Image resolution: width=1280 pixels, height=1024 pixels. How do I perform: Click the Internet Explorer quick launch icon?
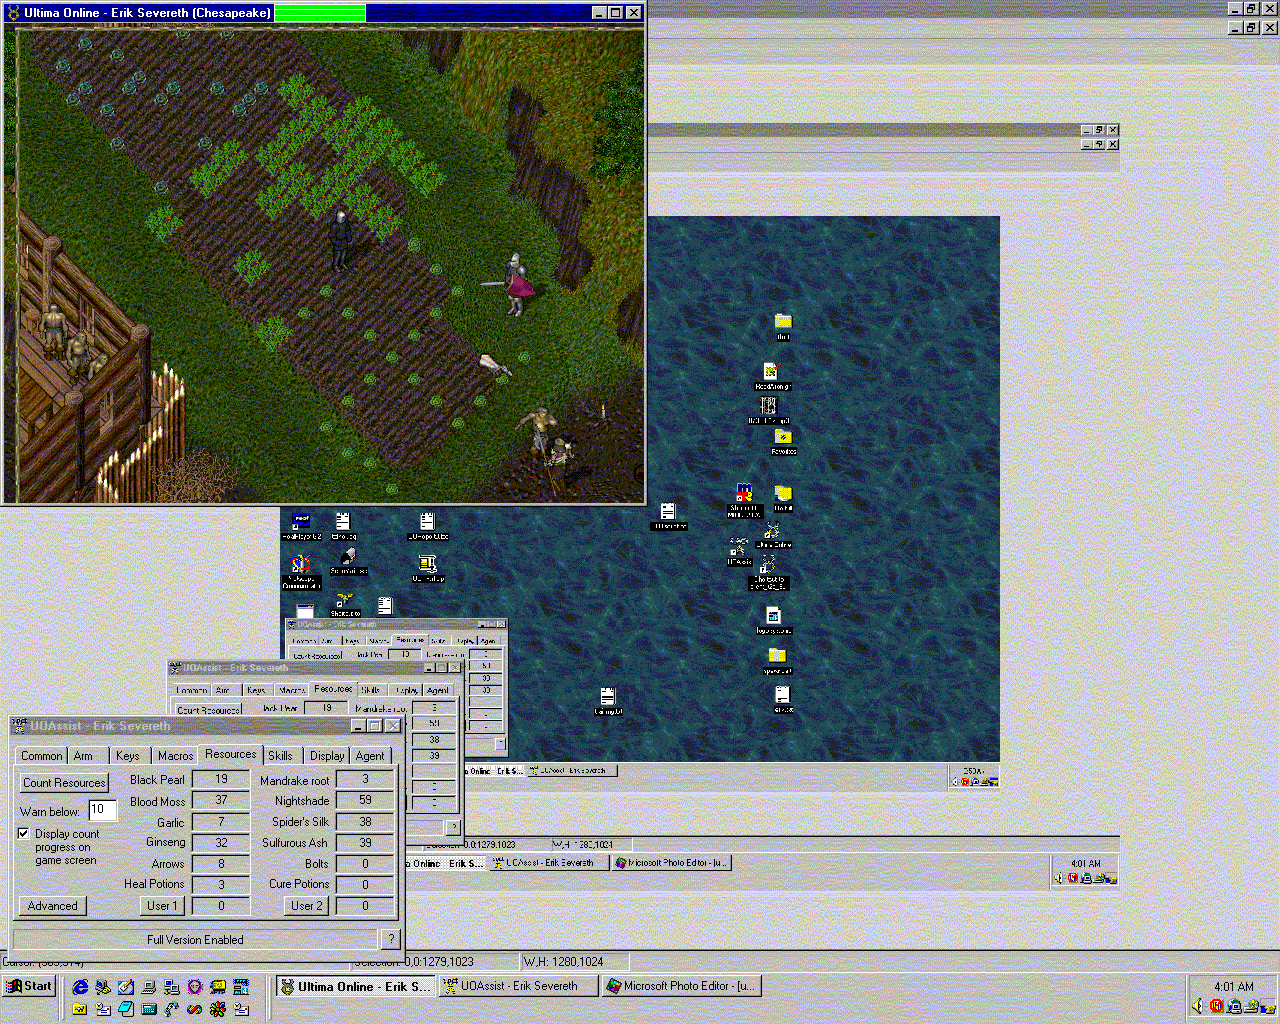tap(81, 987)
